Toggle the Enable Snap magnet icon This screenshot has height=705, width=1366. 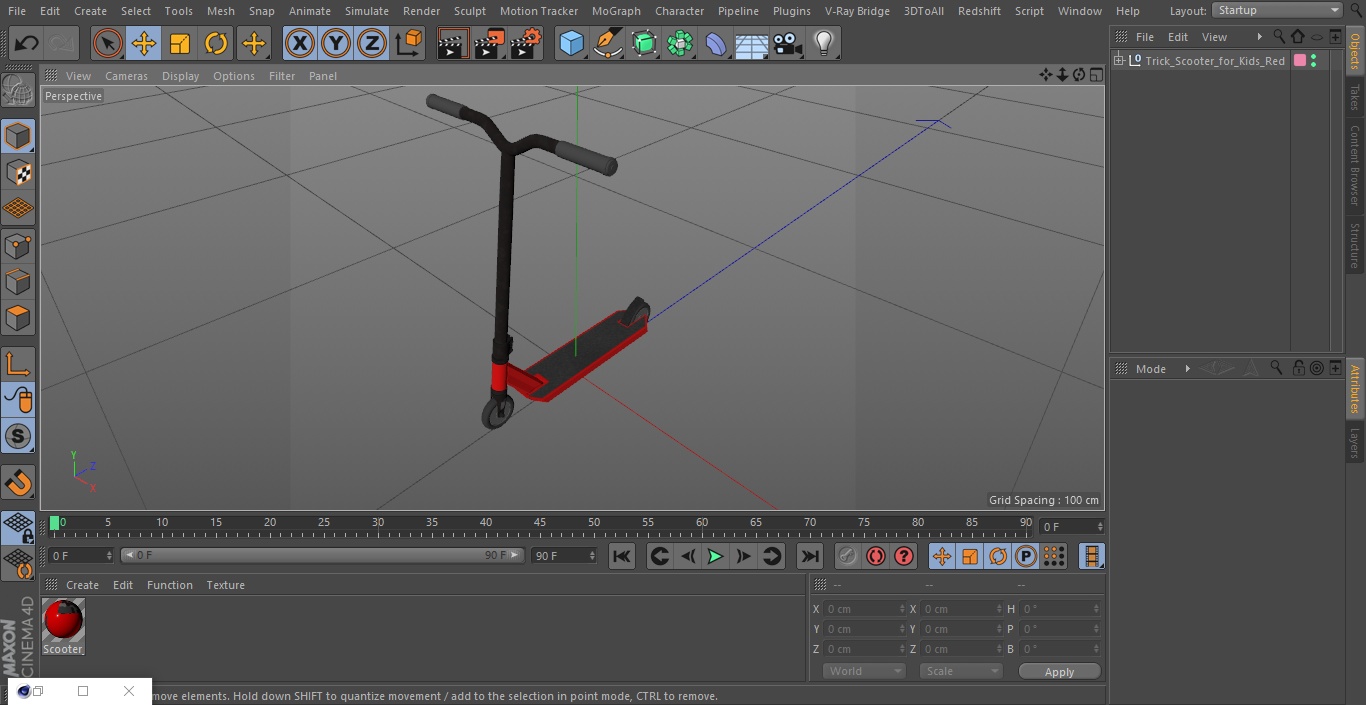pyautogui.click(x=18, y=483)
